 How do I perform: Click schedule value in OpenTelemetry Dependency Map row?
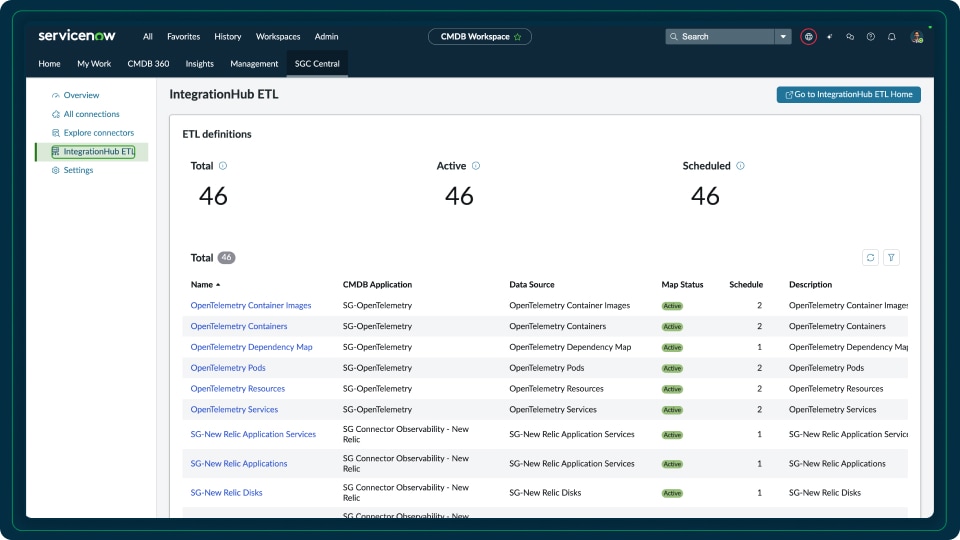[759, 347]
